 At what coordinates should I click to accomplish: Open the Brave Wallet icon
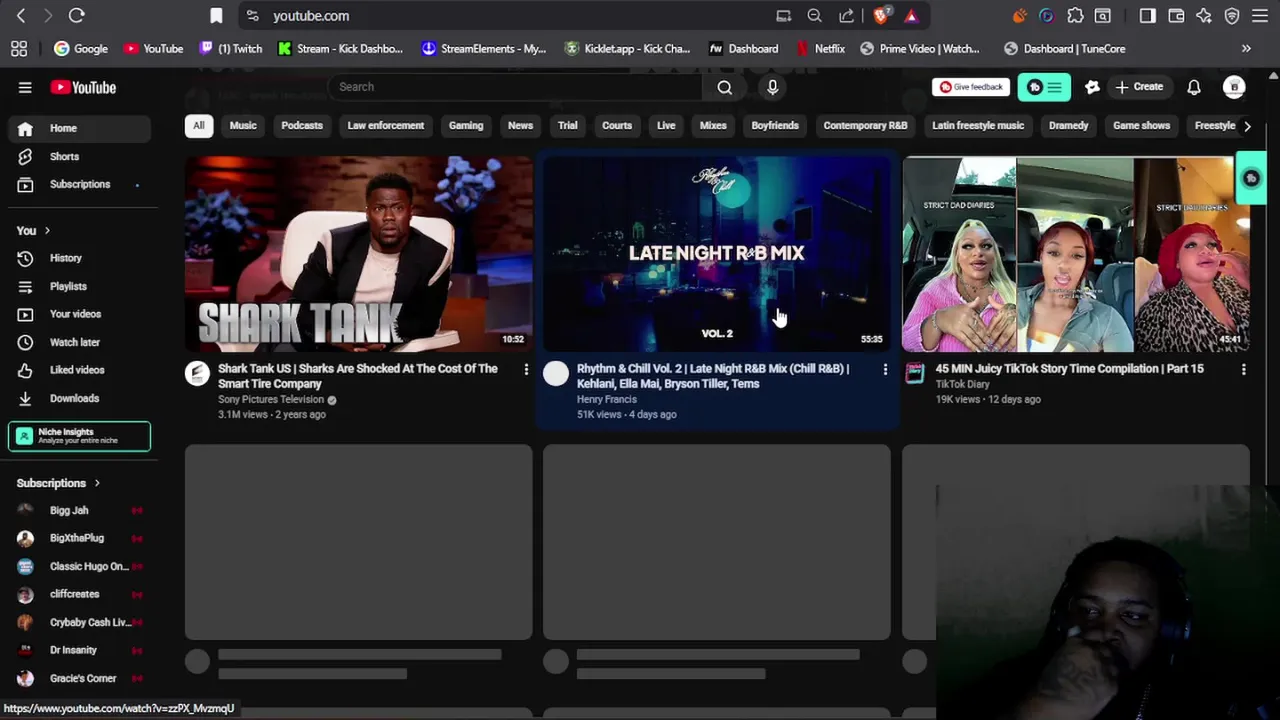(1176, 15)
